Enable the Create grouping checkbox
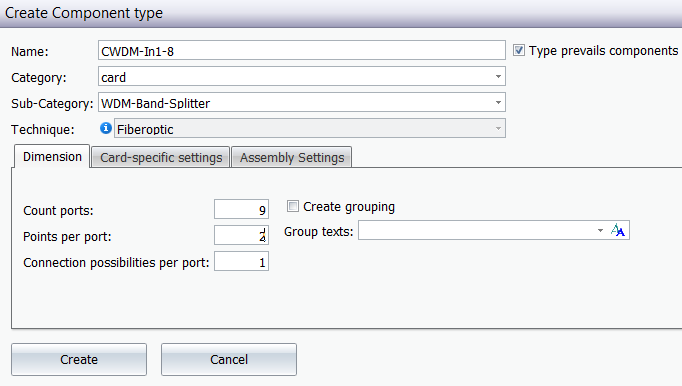The image size is (682, 386). pyautogui.click(x=293, y=206)
